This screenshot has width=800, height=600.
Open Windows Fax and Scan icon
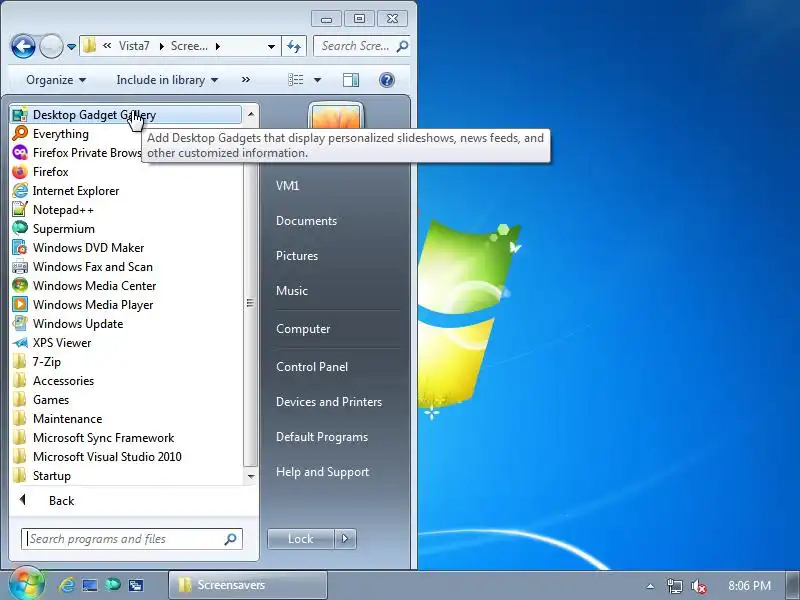[x=20, y=267]
